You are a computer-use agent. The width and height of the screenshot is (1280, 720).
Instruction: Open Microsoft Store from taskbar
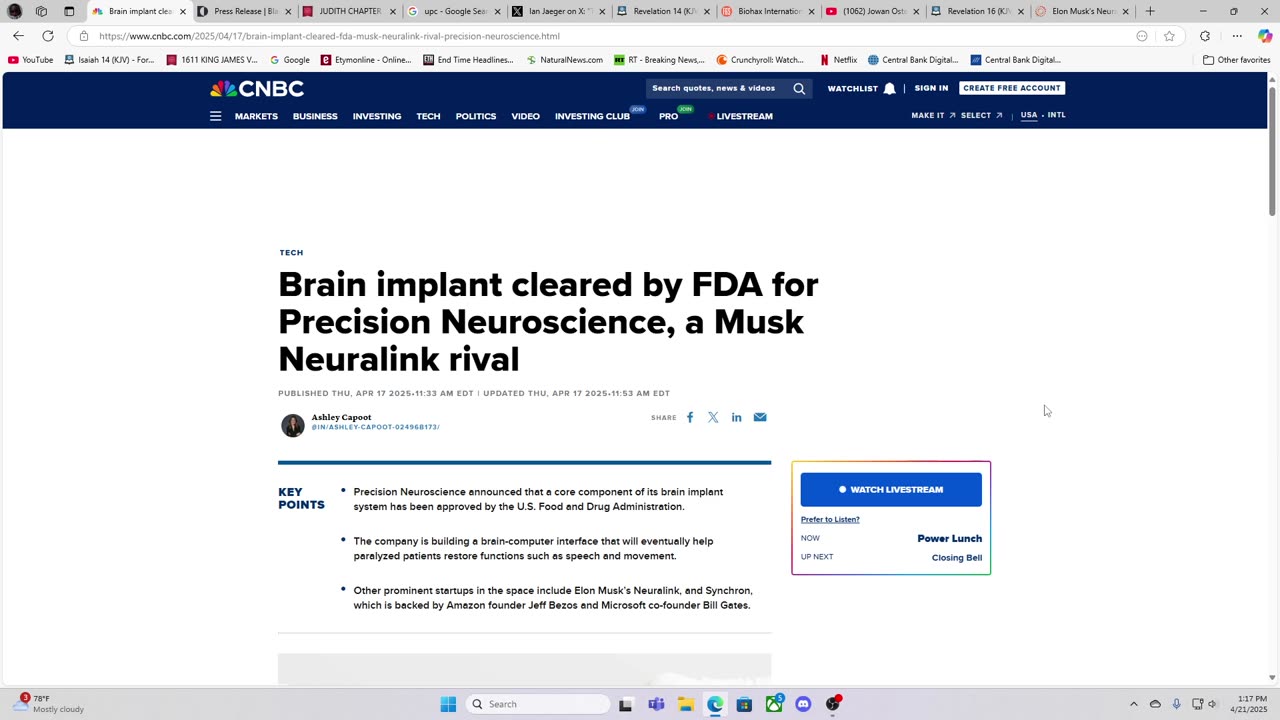744,704
